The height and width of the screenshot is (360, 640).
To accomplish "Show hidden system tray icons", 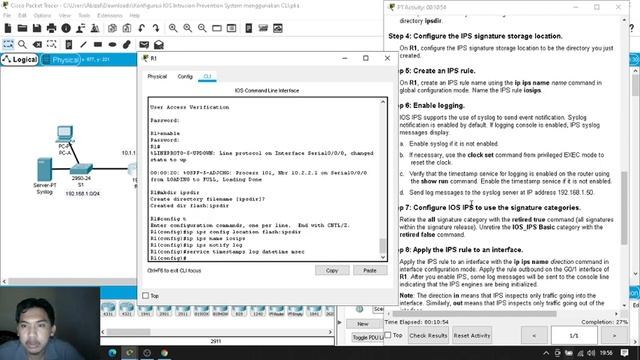I will click(546, 353).
